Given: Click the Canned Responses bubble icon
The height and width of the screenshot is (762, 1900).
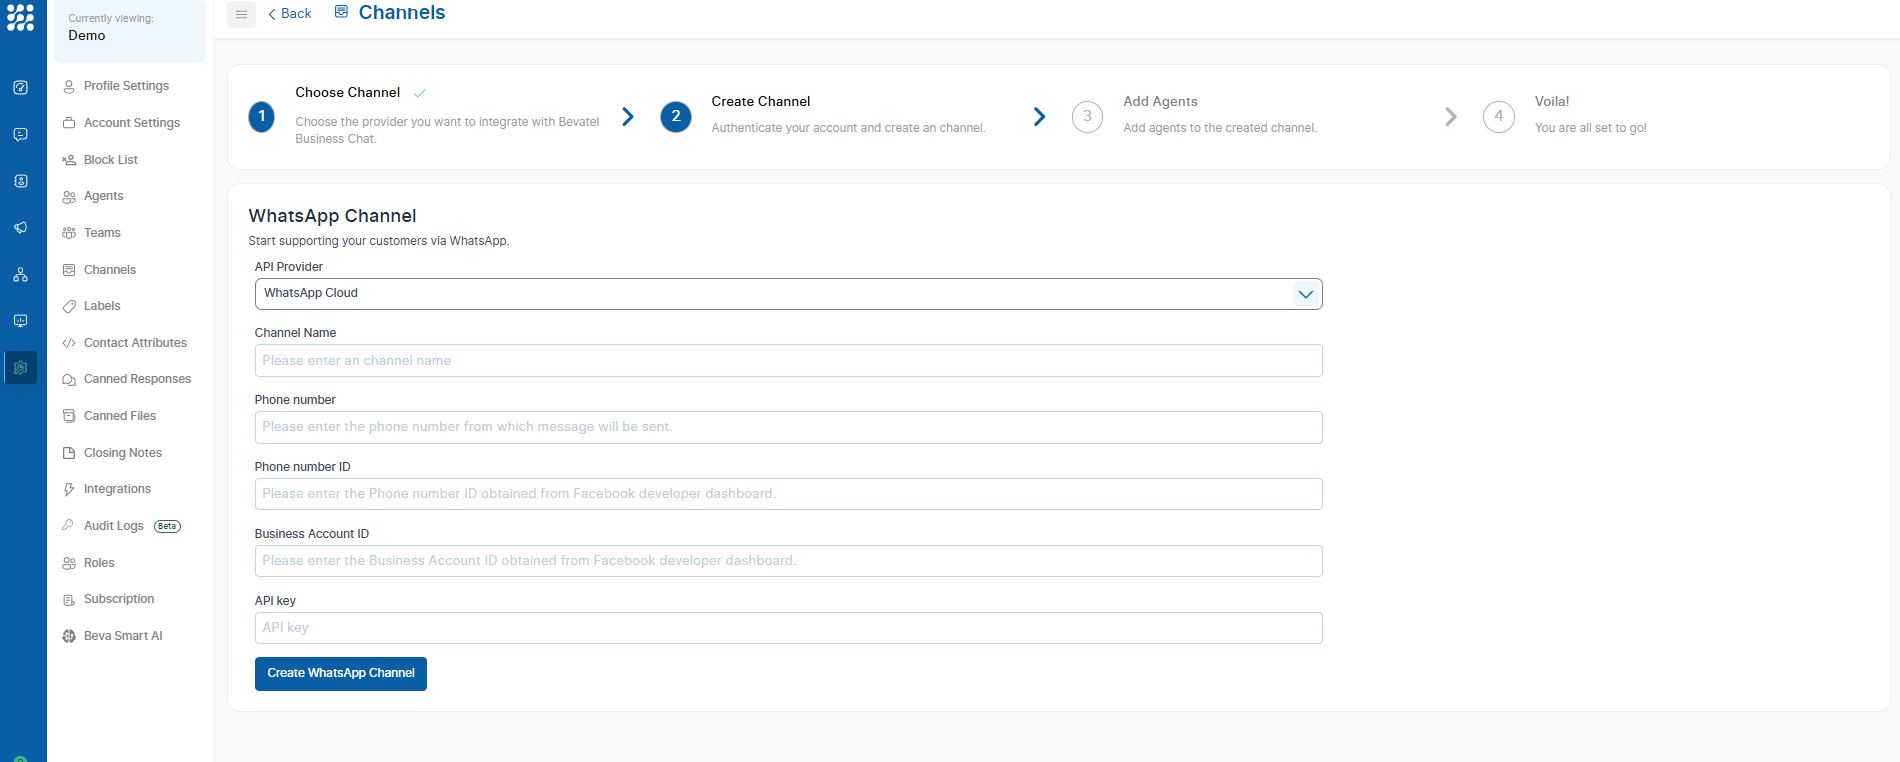Looking at the screenshot, I should [x=69, y=380].
